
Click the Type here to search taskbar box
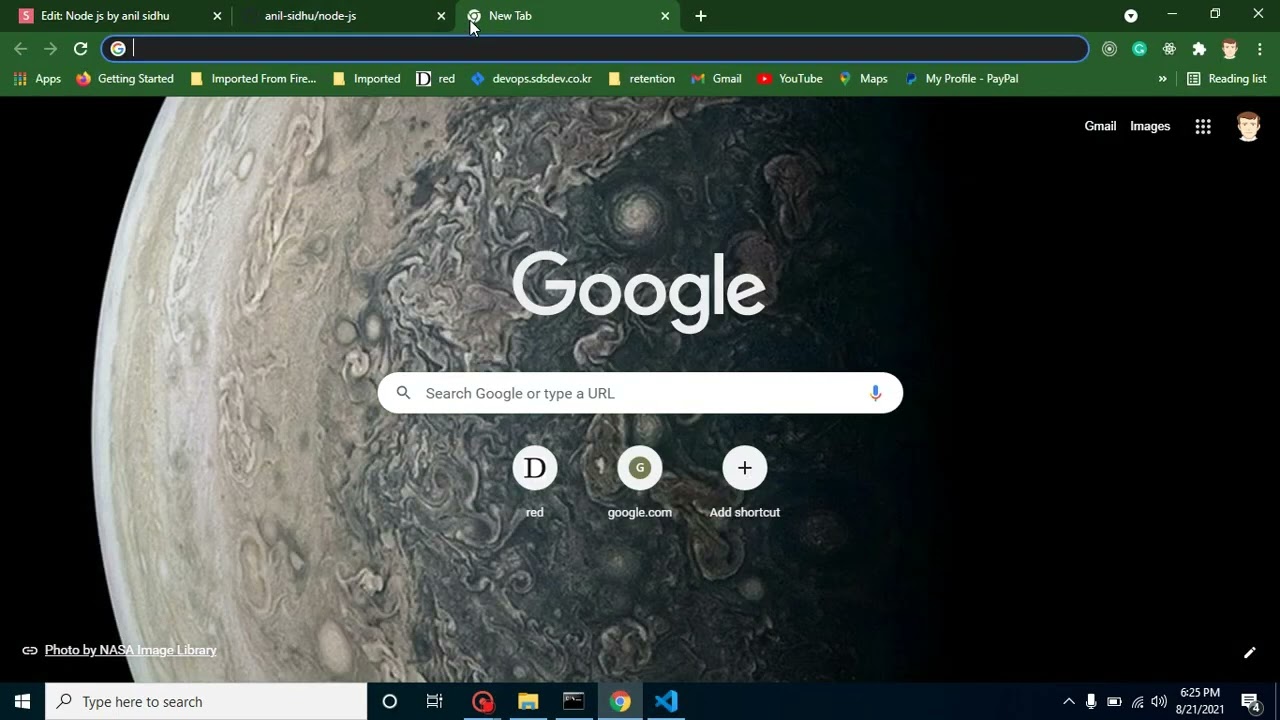click(207, 702)
